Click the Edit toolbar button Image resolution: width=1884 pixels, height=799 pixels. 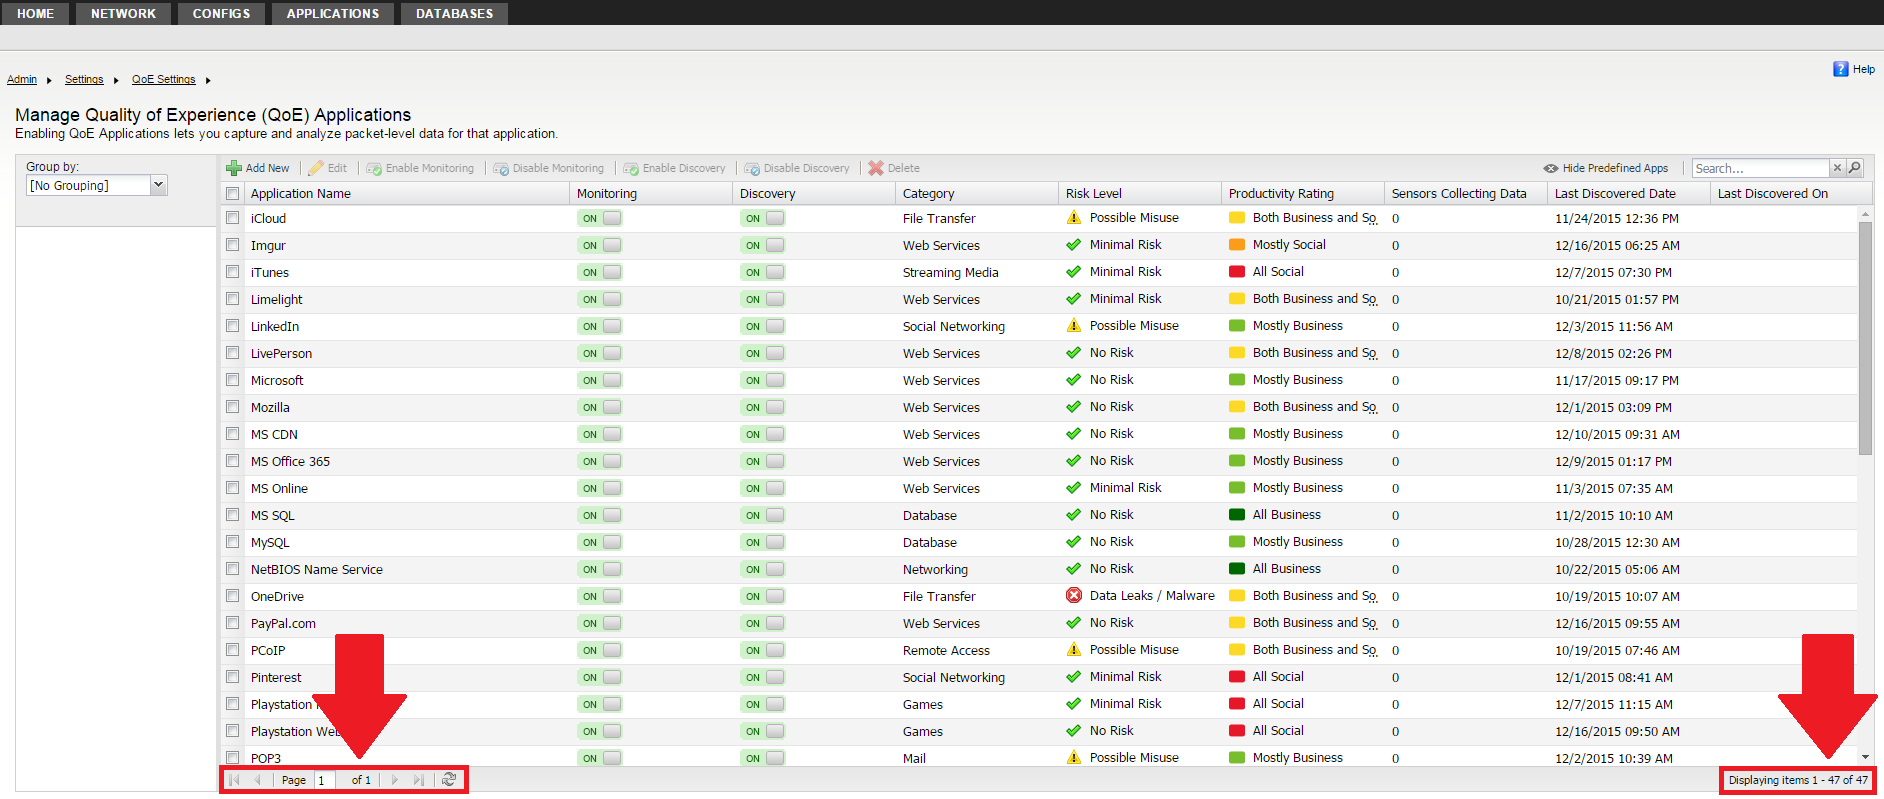[328, 168]
